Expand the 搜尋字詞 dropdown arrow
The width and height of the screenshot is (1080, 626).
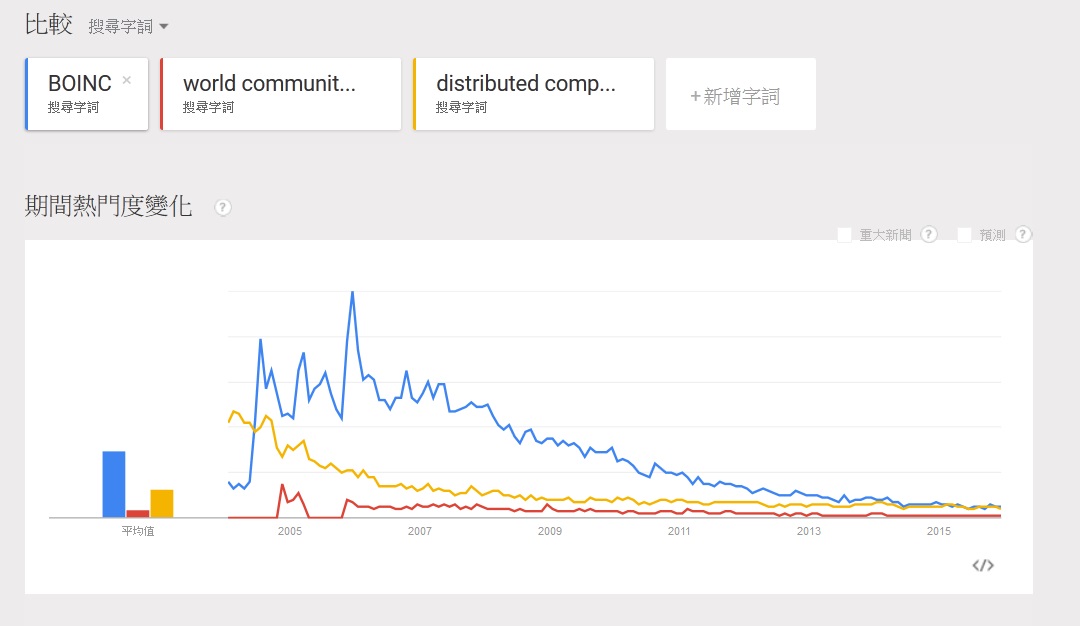[x=164, y=27]
